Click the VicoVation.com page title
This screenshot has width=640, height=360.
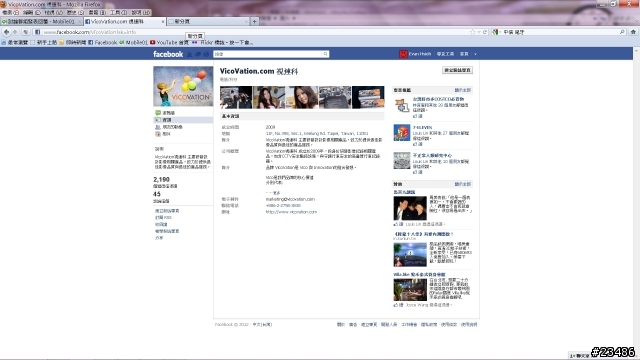coord(259,71)
